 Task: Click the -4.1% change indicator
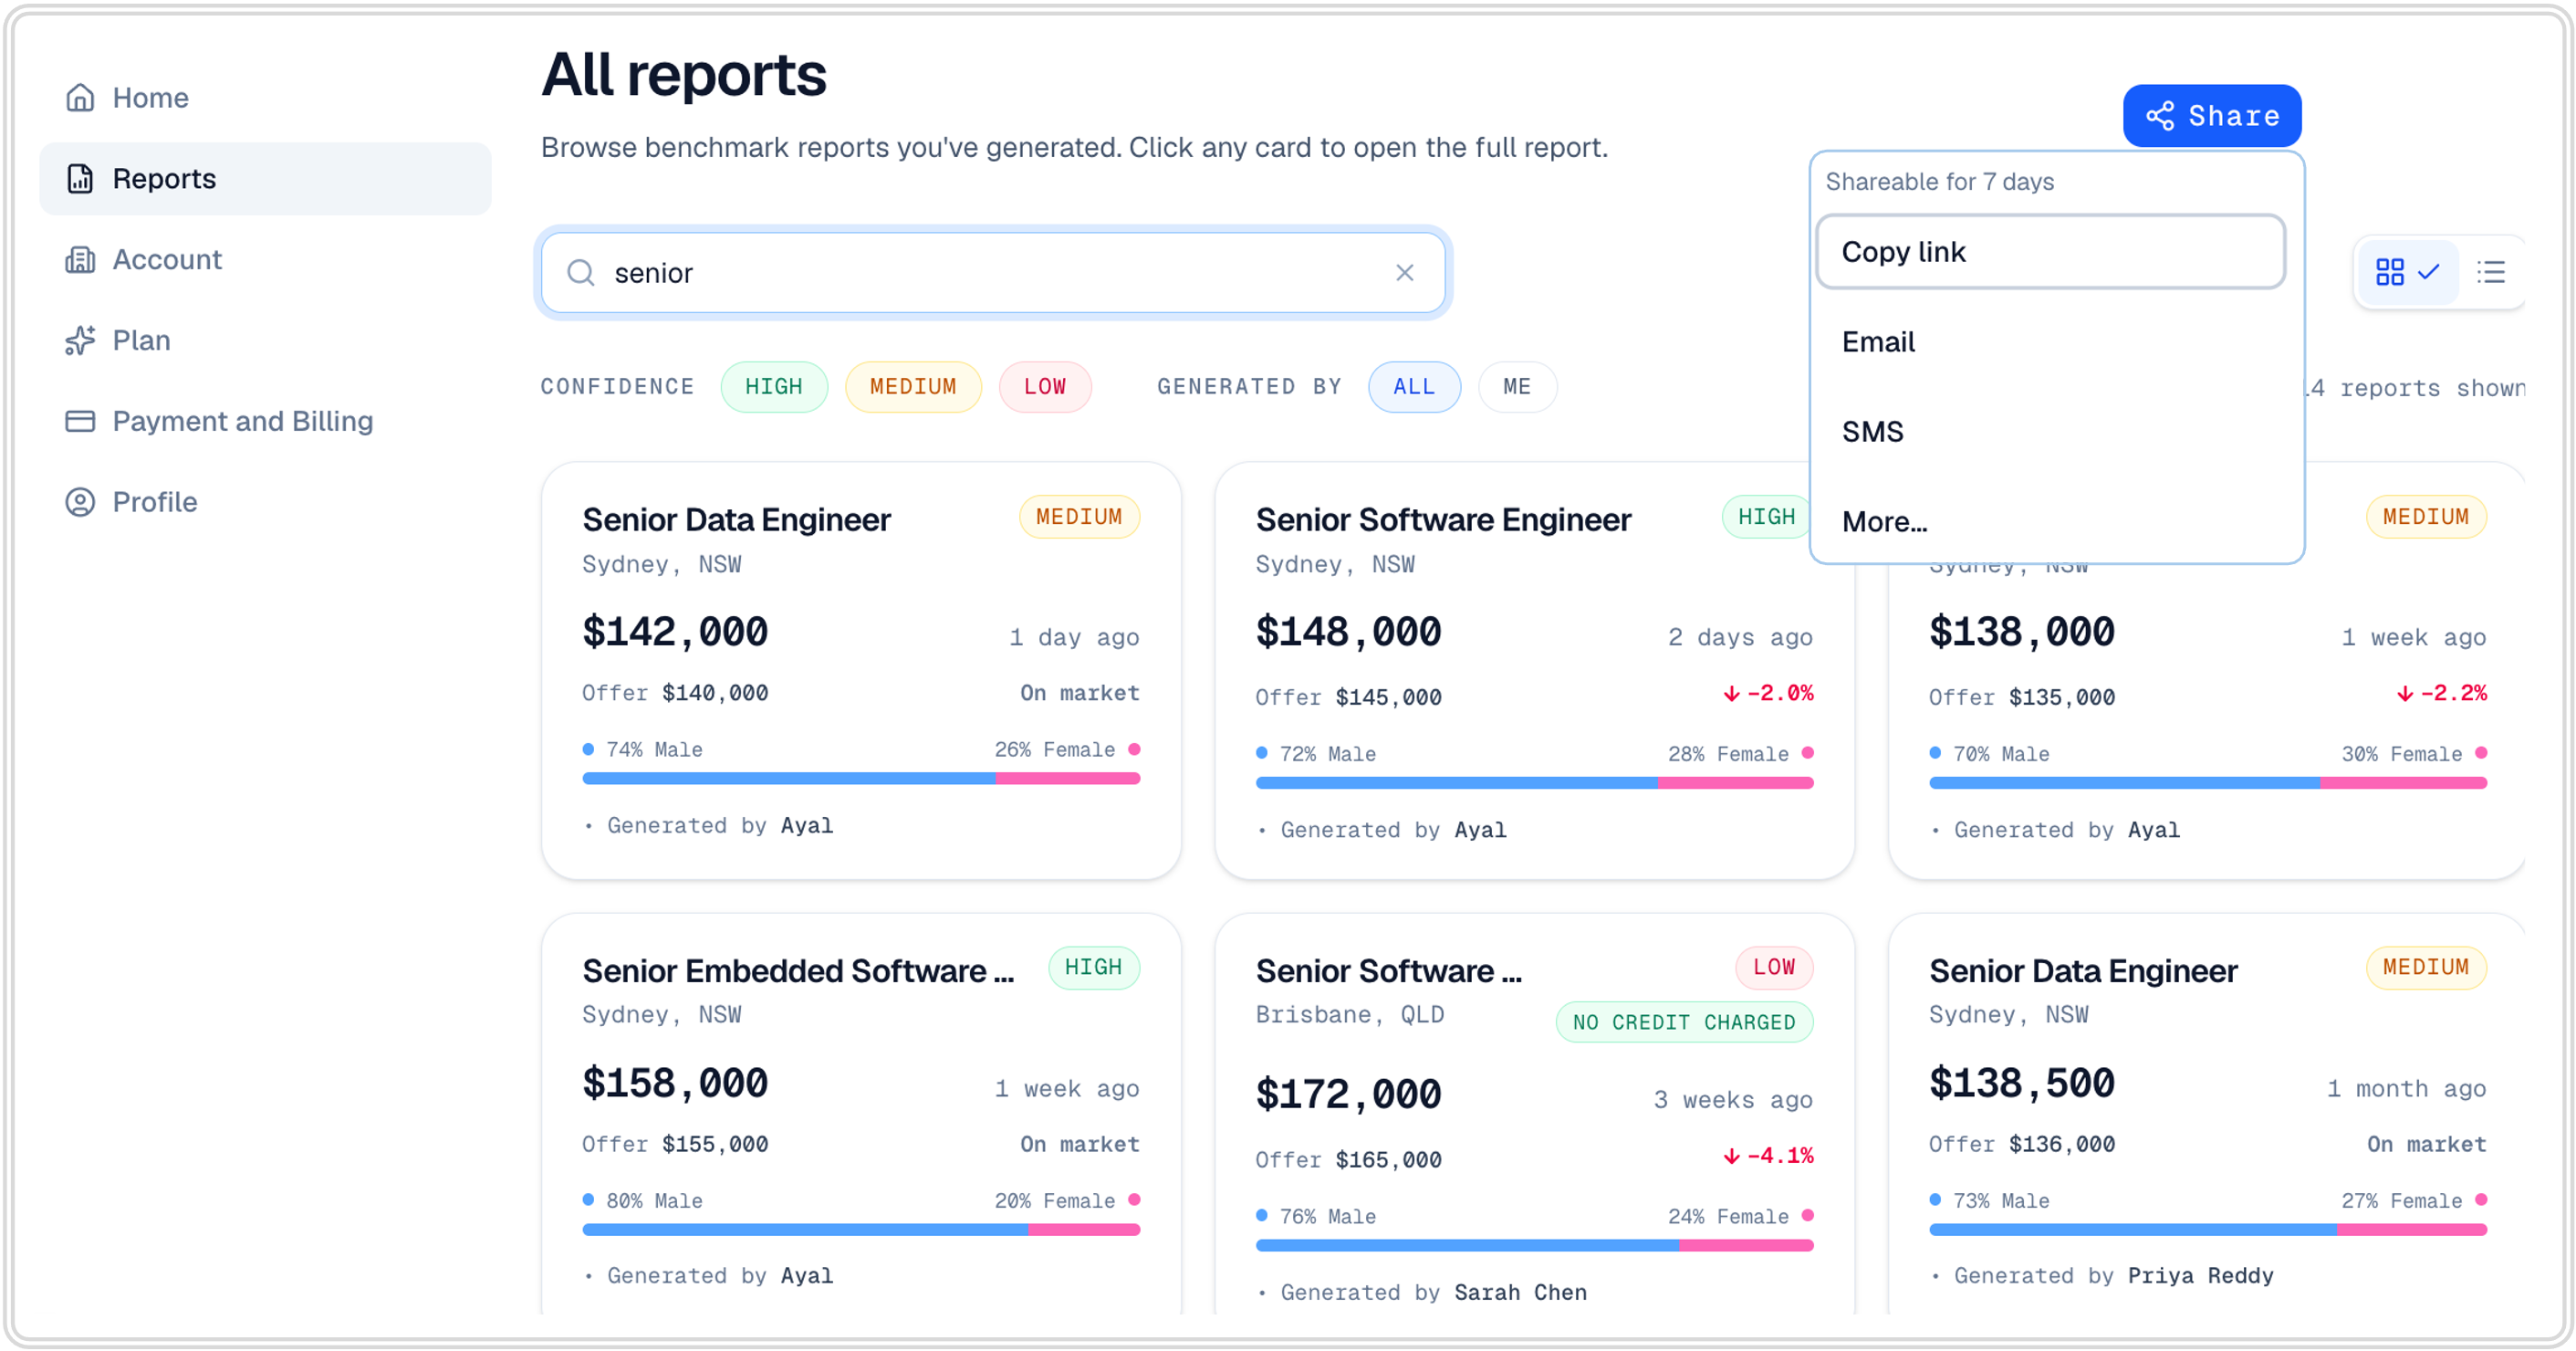click(x=1768, y=1156)
